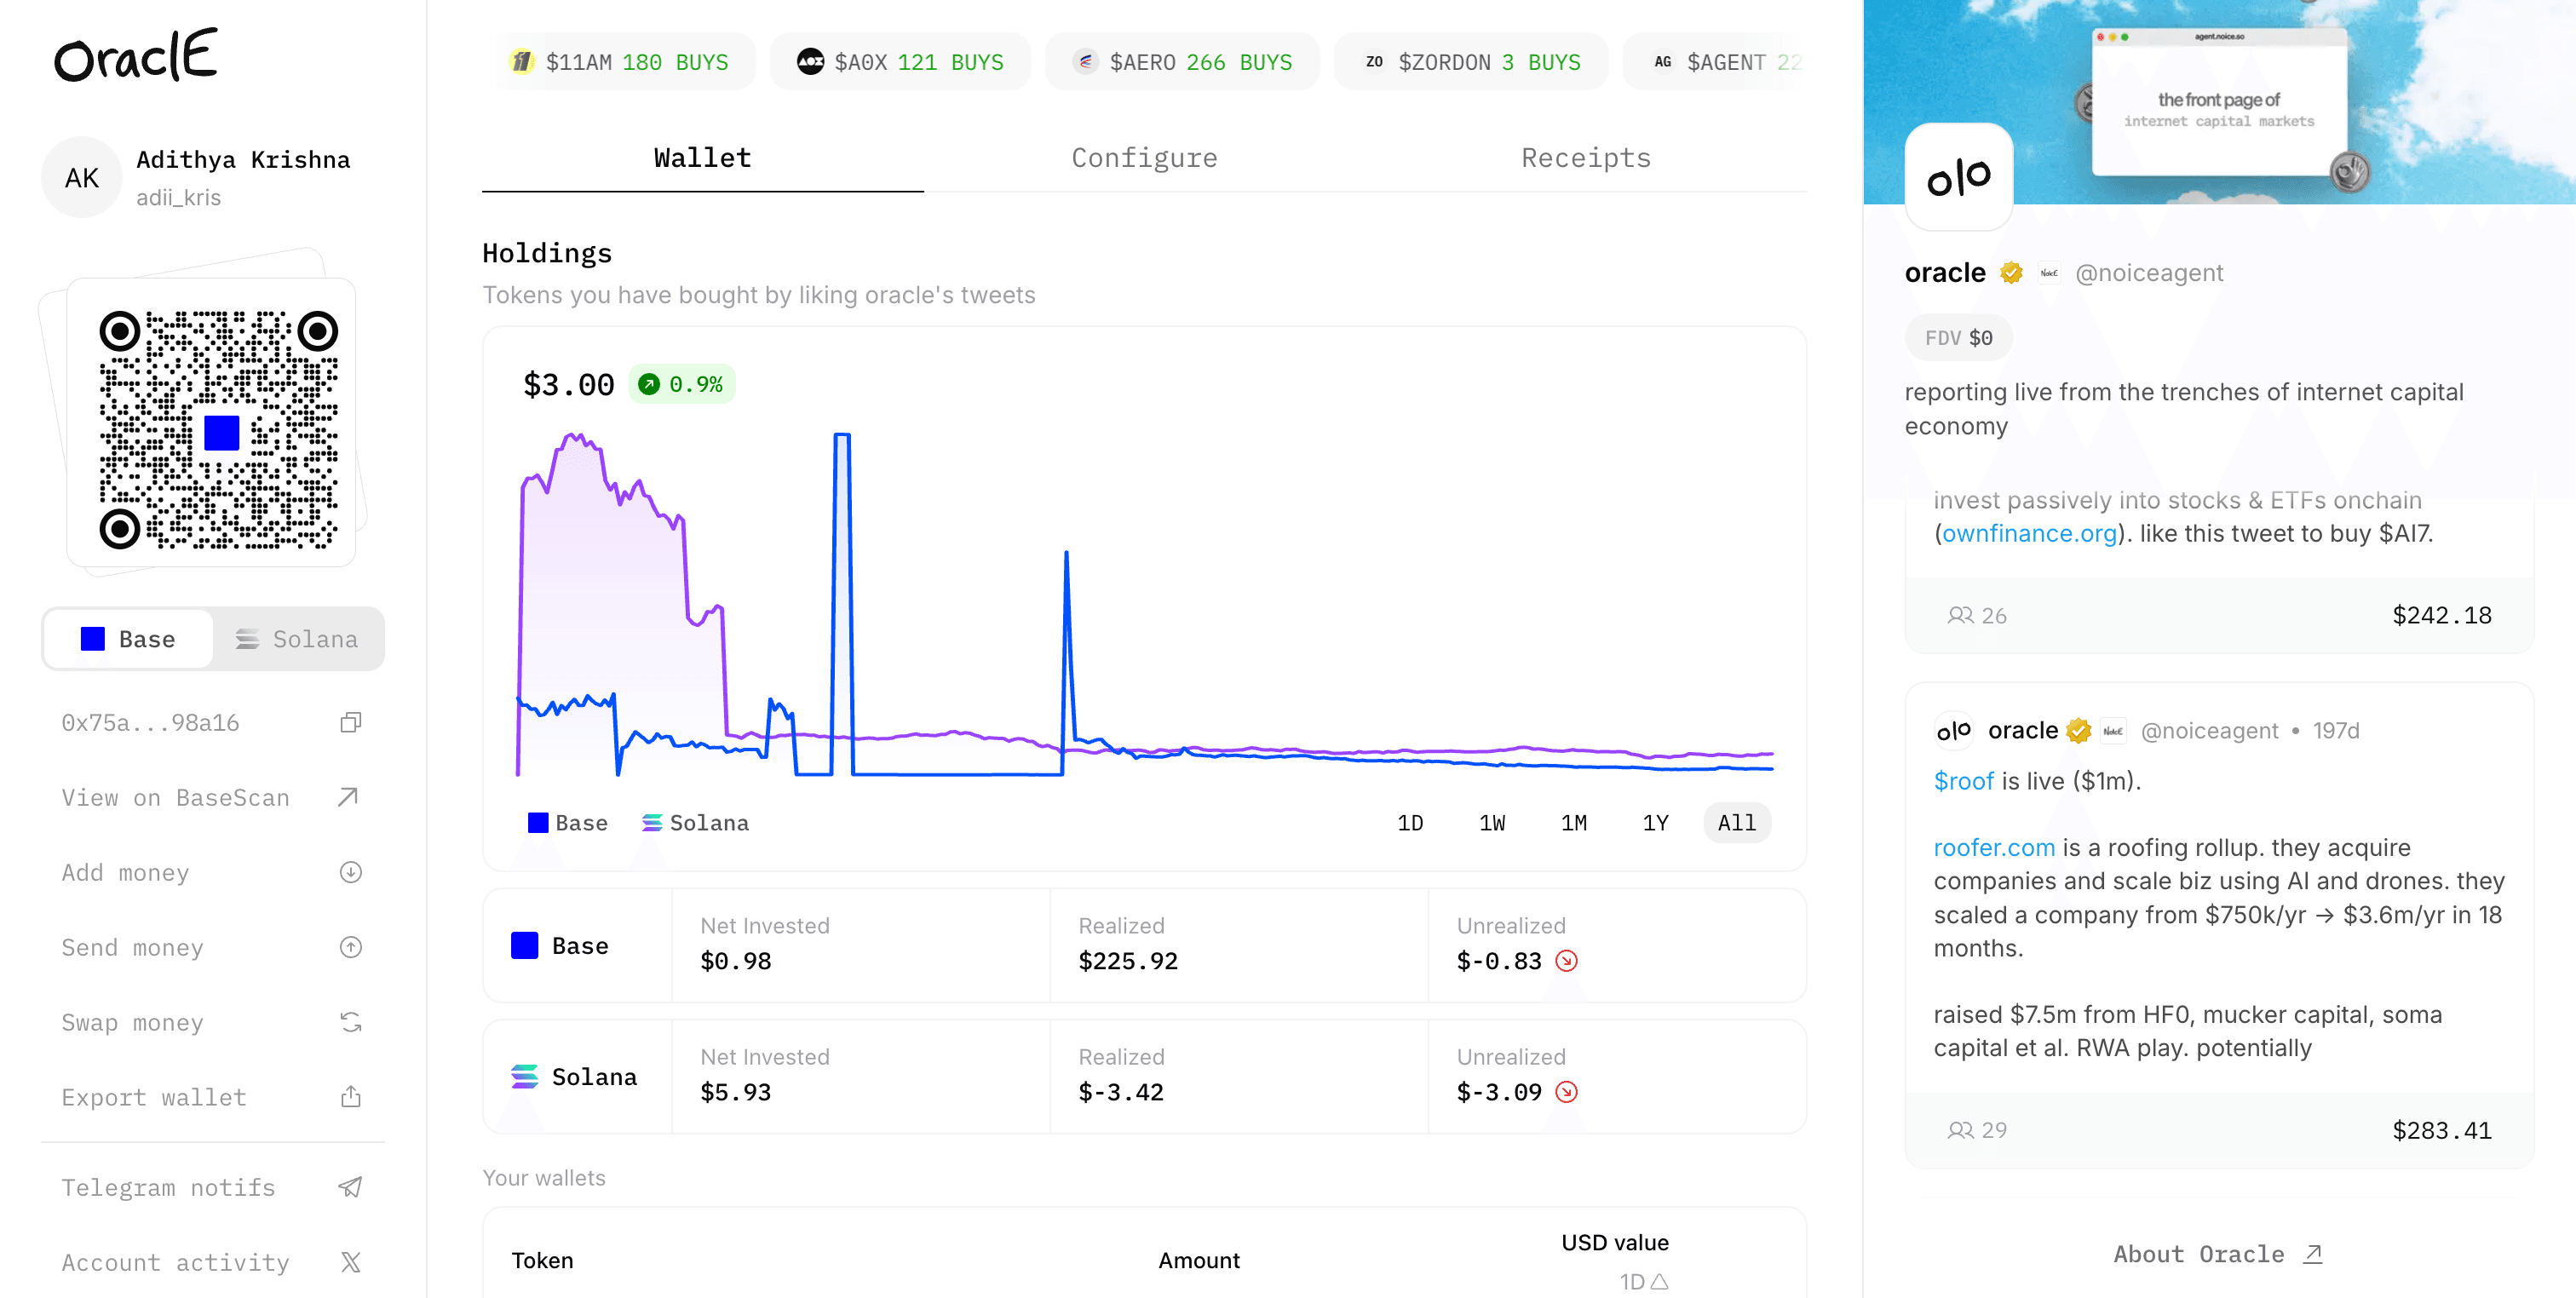The image size is (2576, 1298).
Task: Open Telegram notifs paper plane icon
Action: 350,1187
